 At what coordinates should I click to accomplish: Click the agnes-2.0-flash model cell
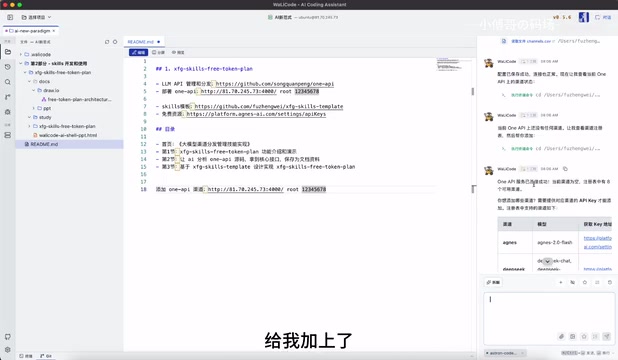coord(555,242)
